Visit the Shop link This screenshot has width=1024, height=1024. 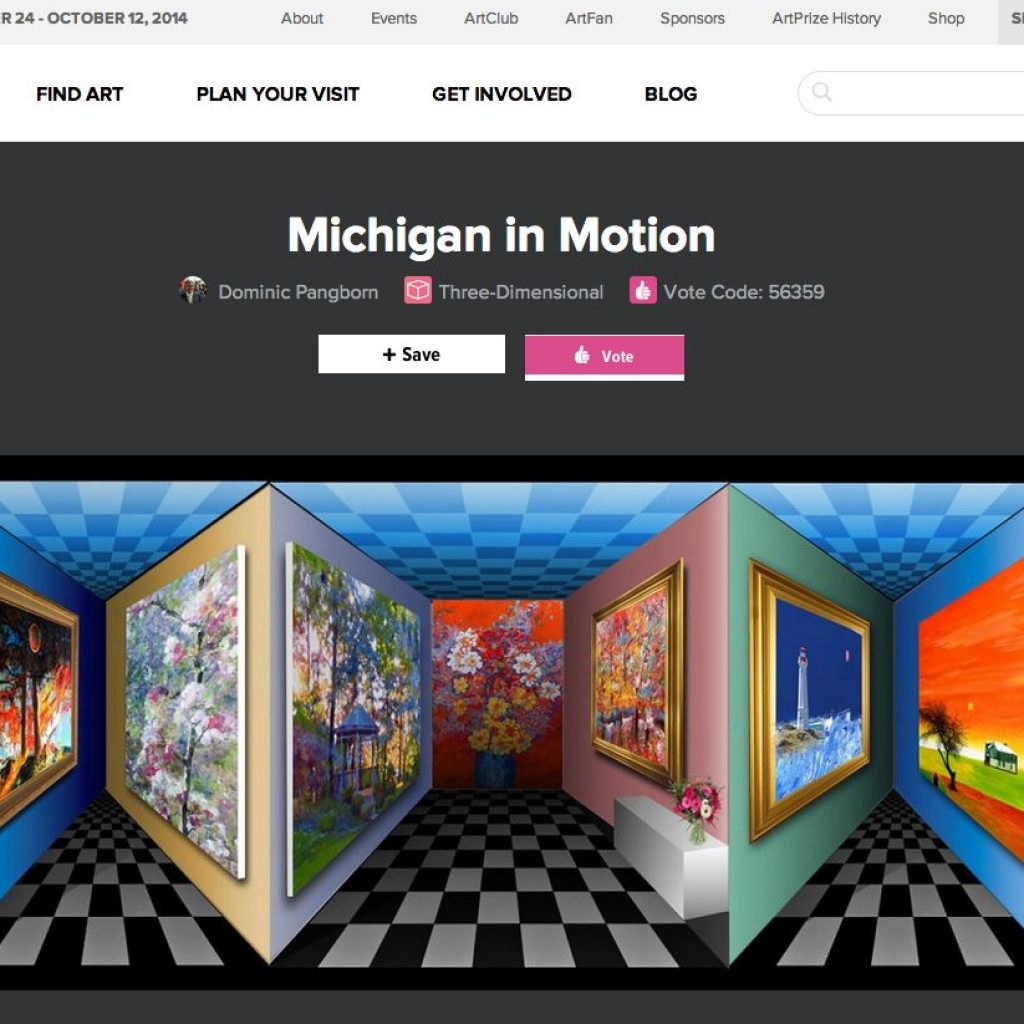(946, 18)
